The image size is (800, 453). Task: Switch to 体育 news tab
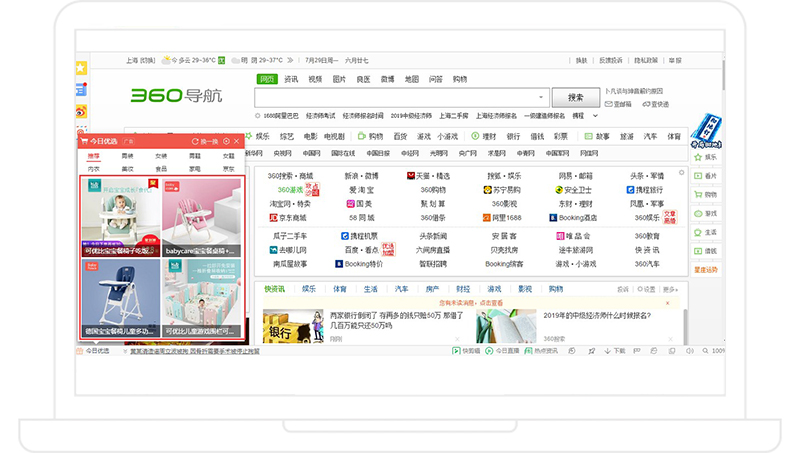click(x=340, y=289)
